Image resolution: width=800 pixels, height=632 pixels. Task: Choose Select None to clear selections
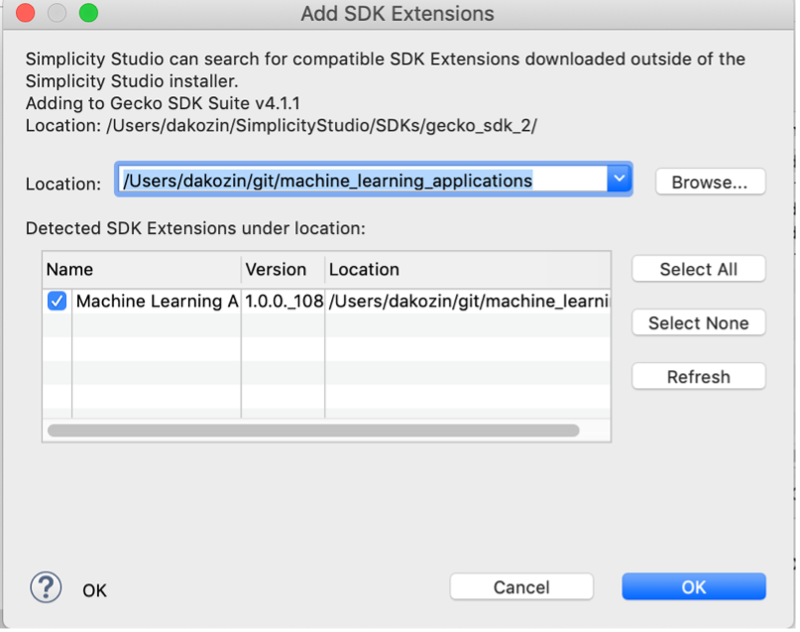coord(698,323)
